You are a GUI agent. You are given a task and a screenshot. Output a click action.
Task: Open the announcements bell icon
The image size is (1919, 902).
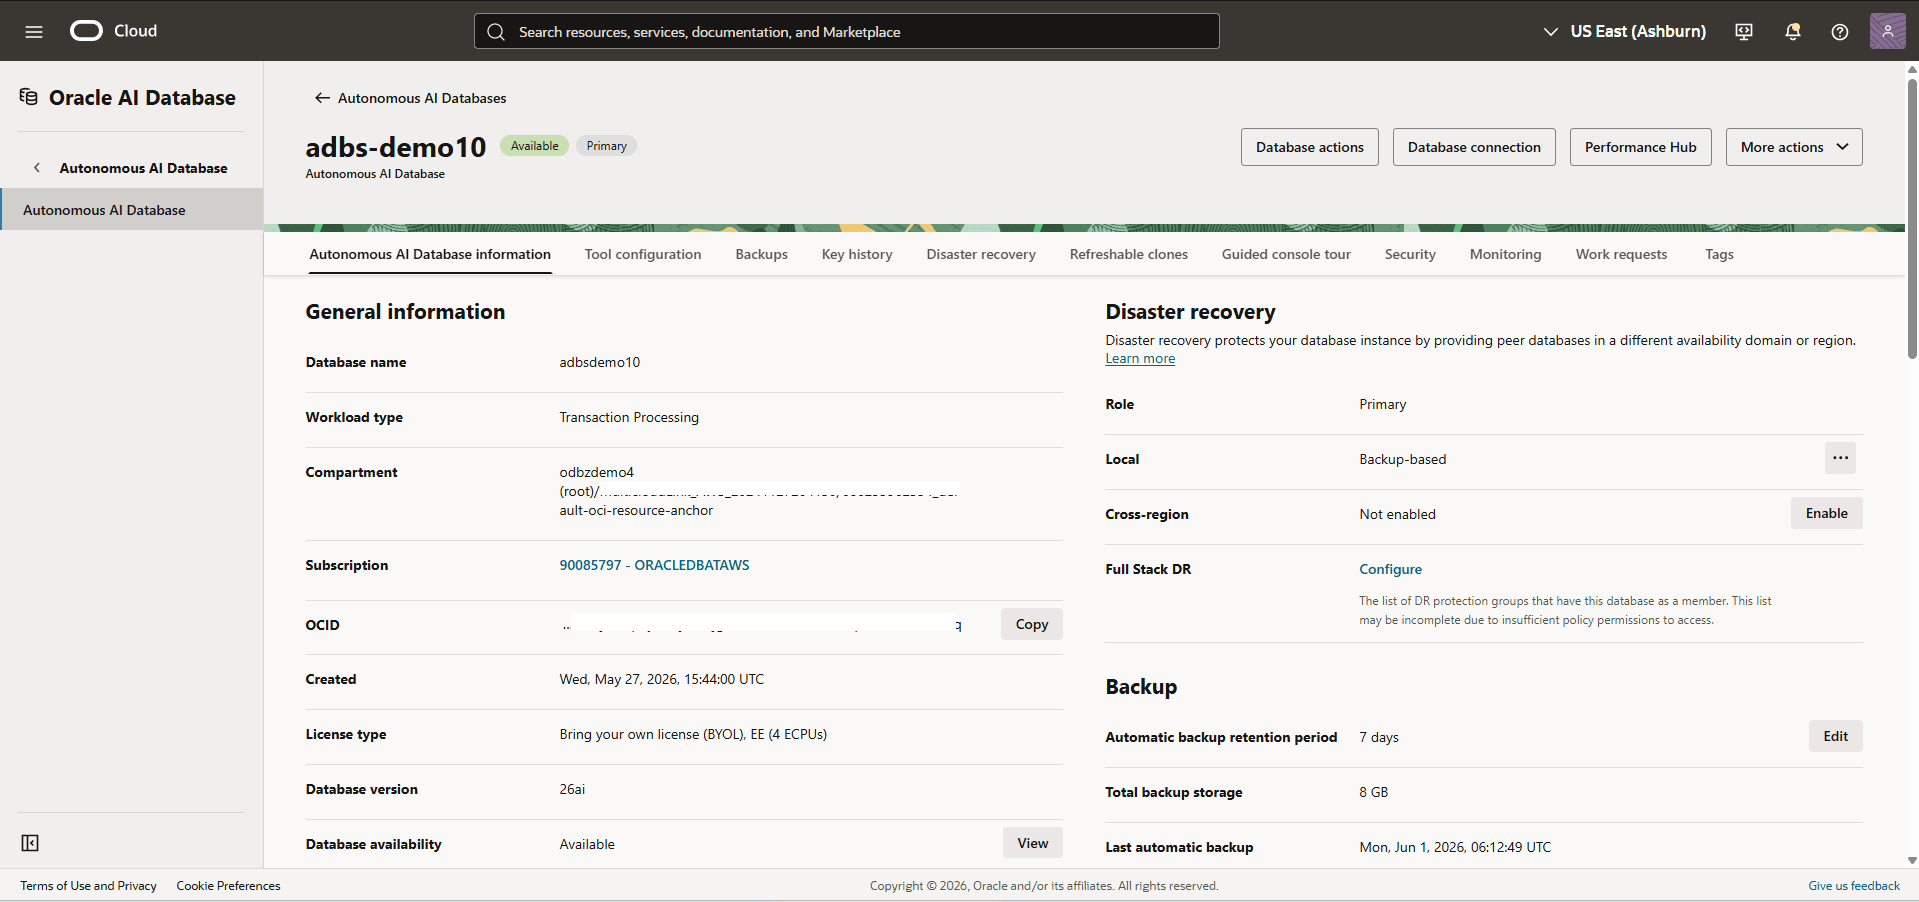tap(1793, 32)
